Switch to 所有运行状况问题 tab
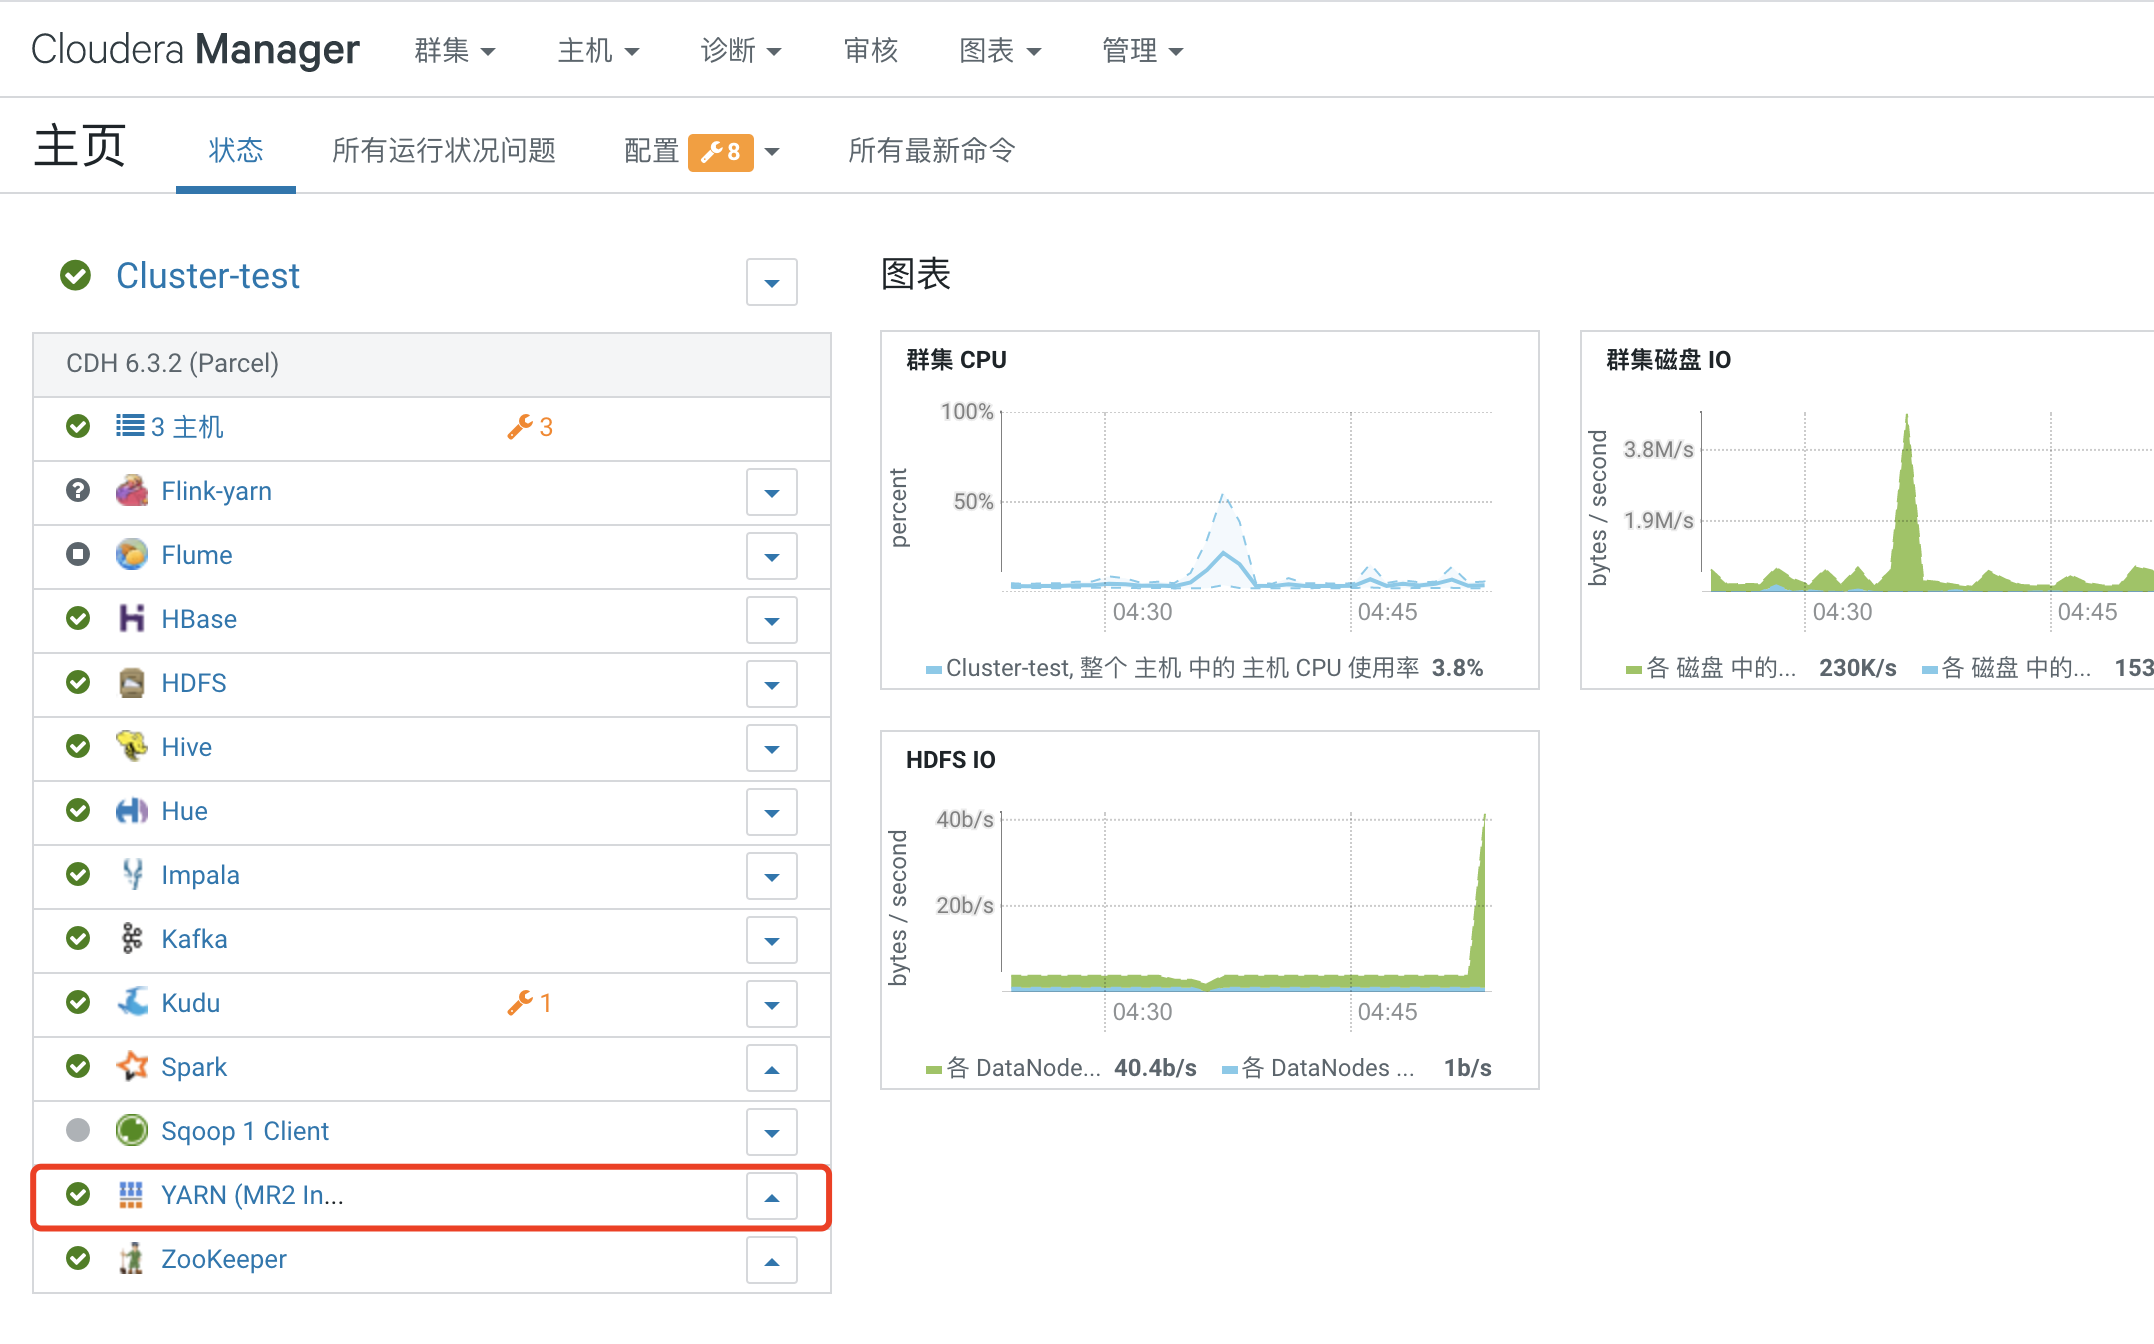This screenshot has width=2154, height=1344. pyautogui.click(x=443, y=151)
